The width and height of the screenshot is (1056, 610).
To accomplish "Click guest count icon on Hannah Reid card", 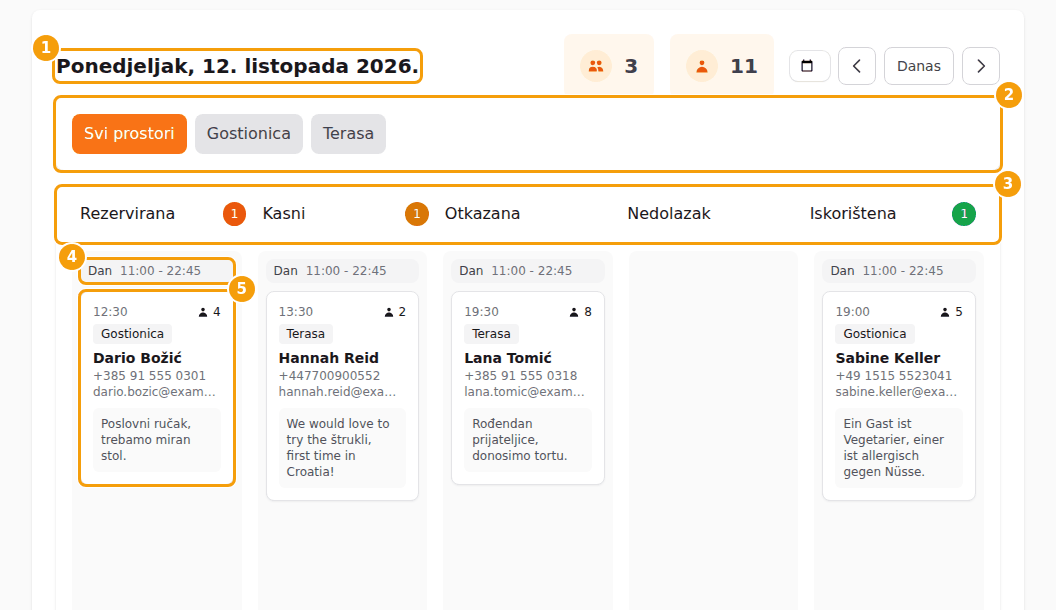I will coord(389,312).
